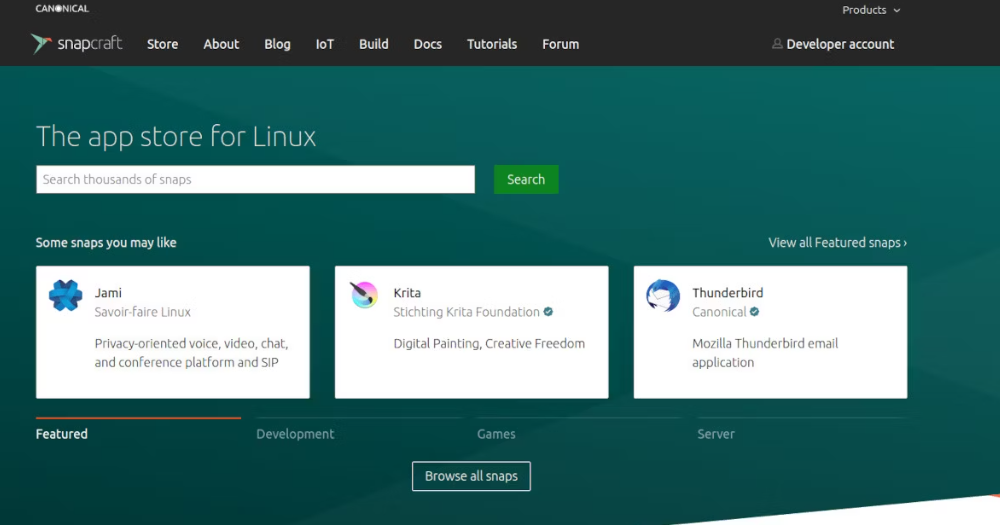Viewport: 1000px width, 525px height.
Task: Open the Developer account link
Action: [840, 44]
